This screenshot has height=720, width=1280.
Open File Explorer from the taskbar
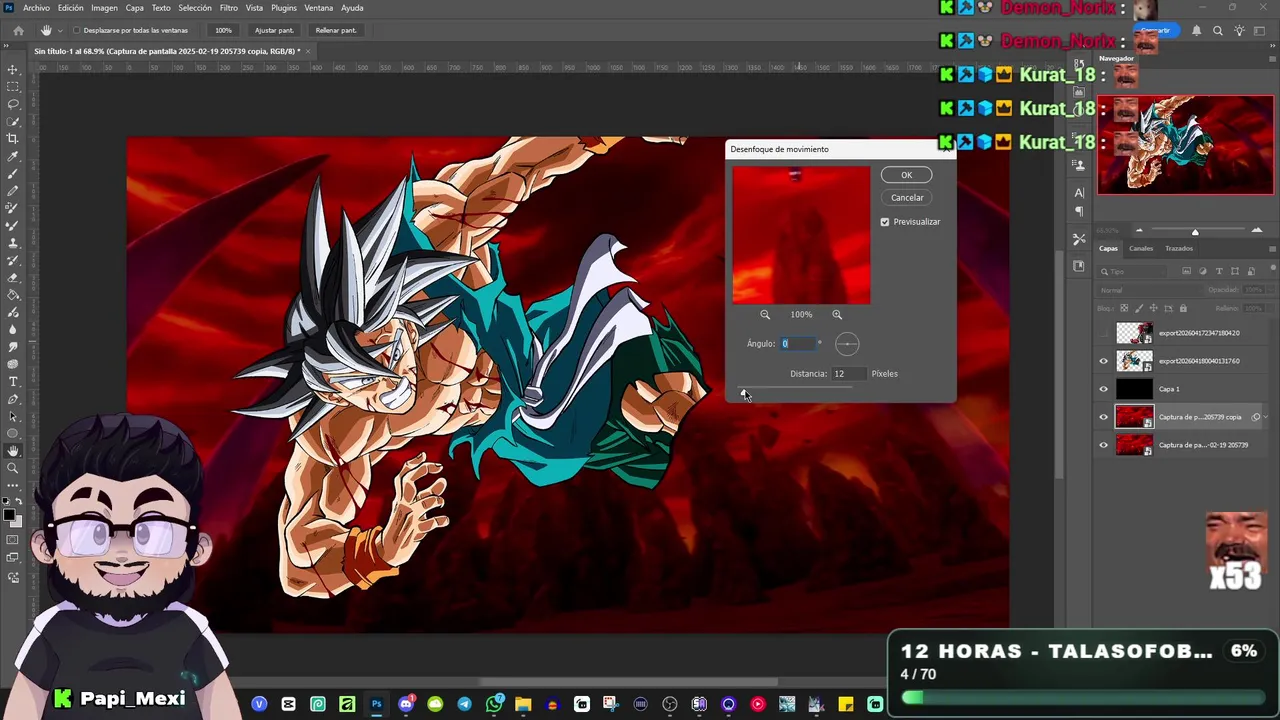tap(523, 704)
